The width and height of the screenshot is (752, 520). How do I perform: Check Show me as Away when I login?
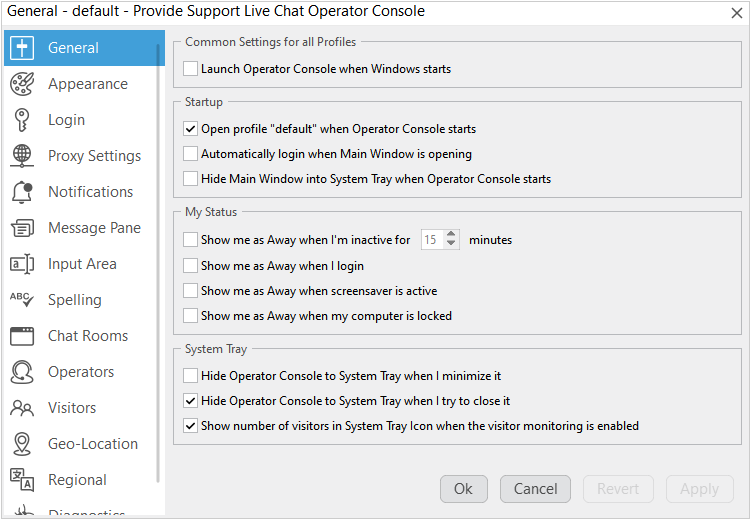(x=191, y=266)
